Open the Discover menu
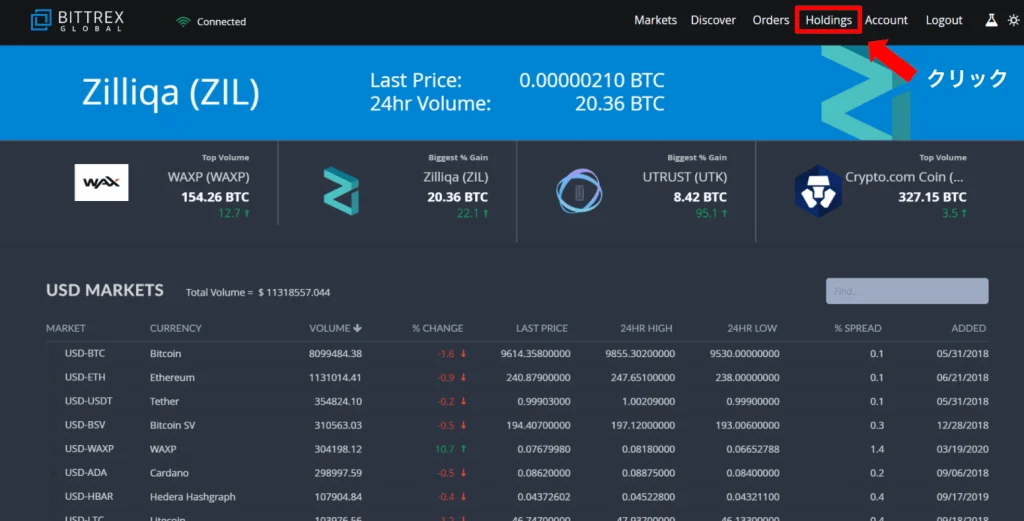 [713, 20]
